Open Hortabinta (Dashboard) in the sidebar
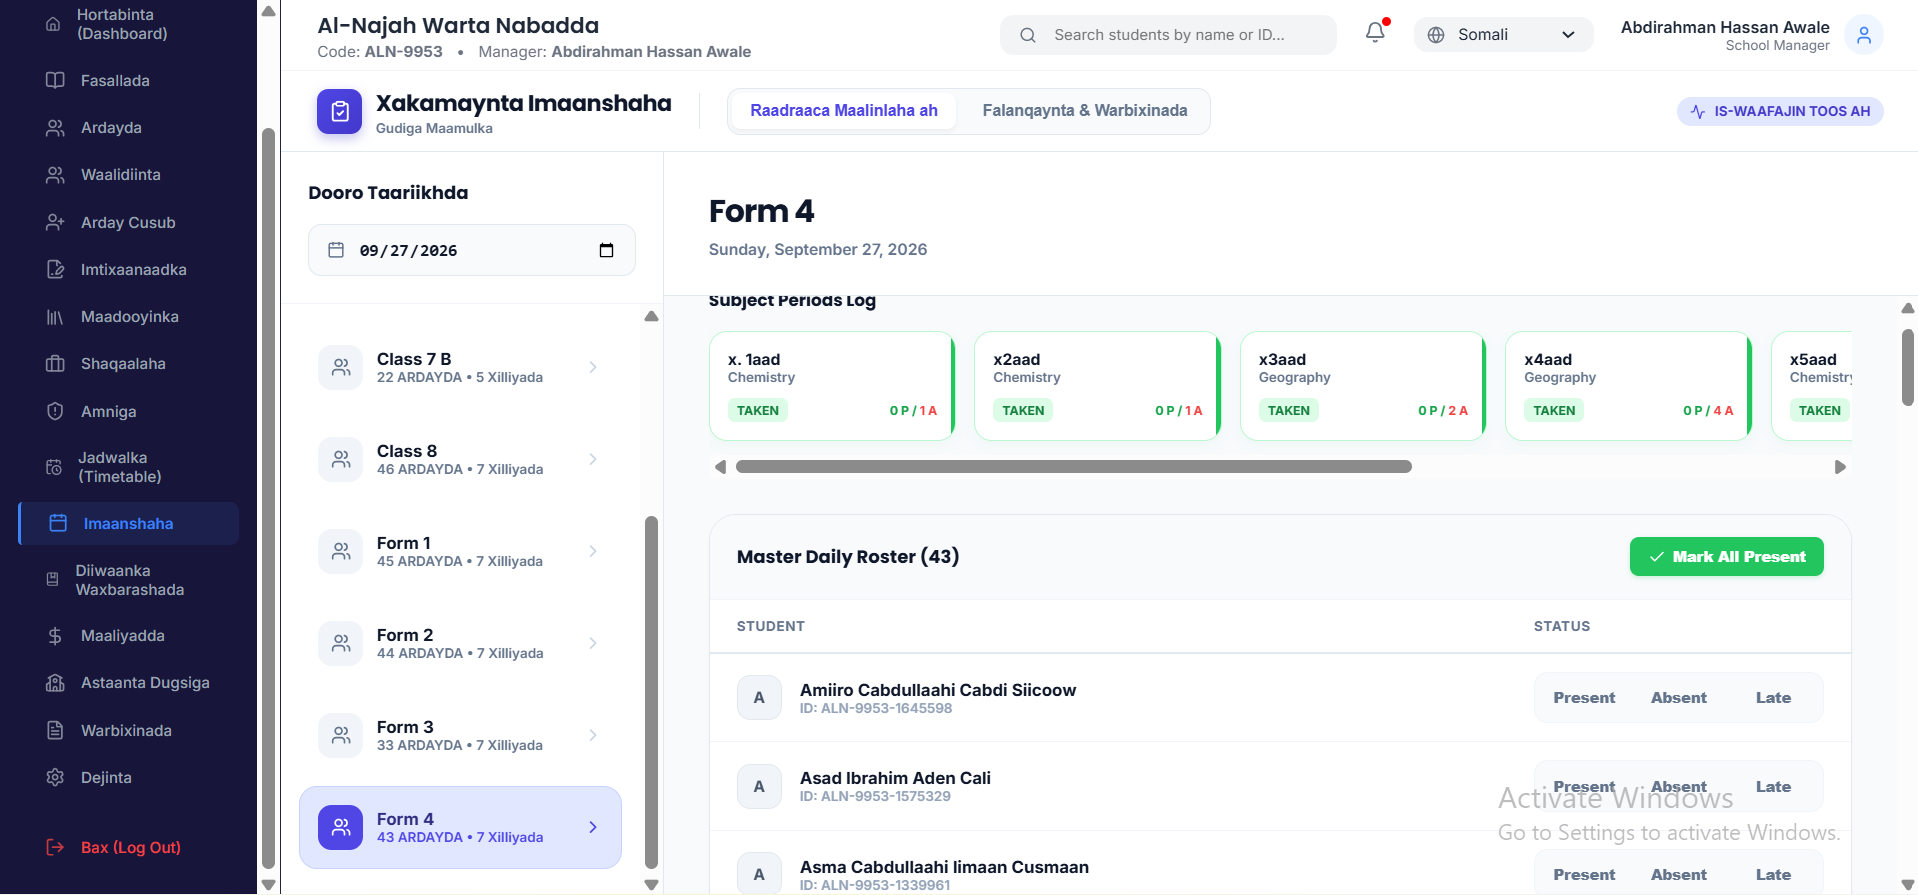Screen dimensions: 1918x895 click(128, 24)
